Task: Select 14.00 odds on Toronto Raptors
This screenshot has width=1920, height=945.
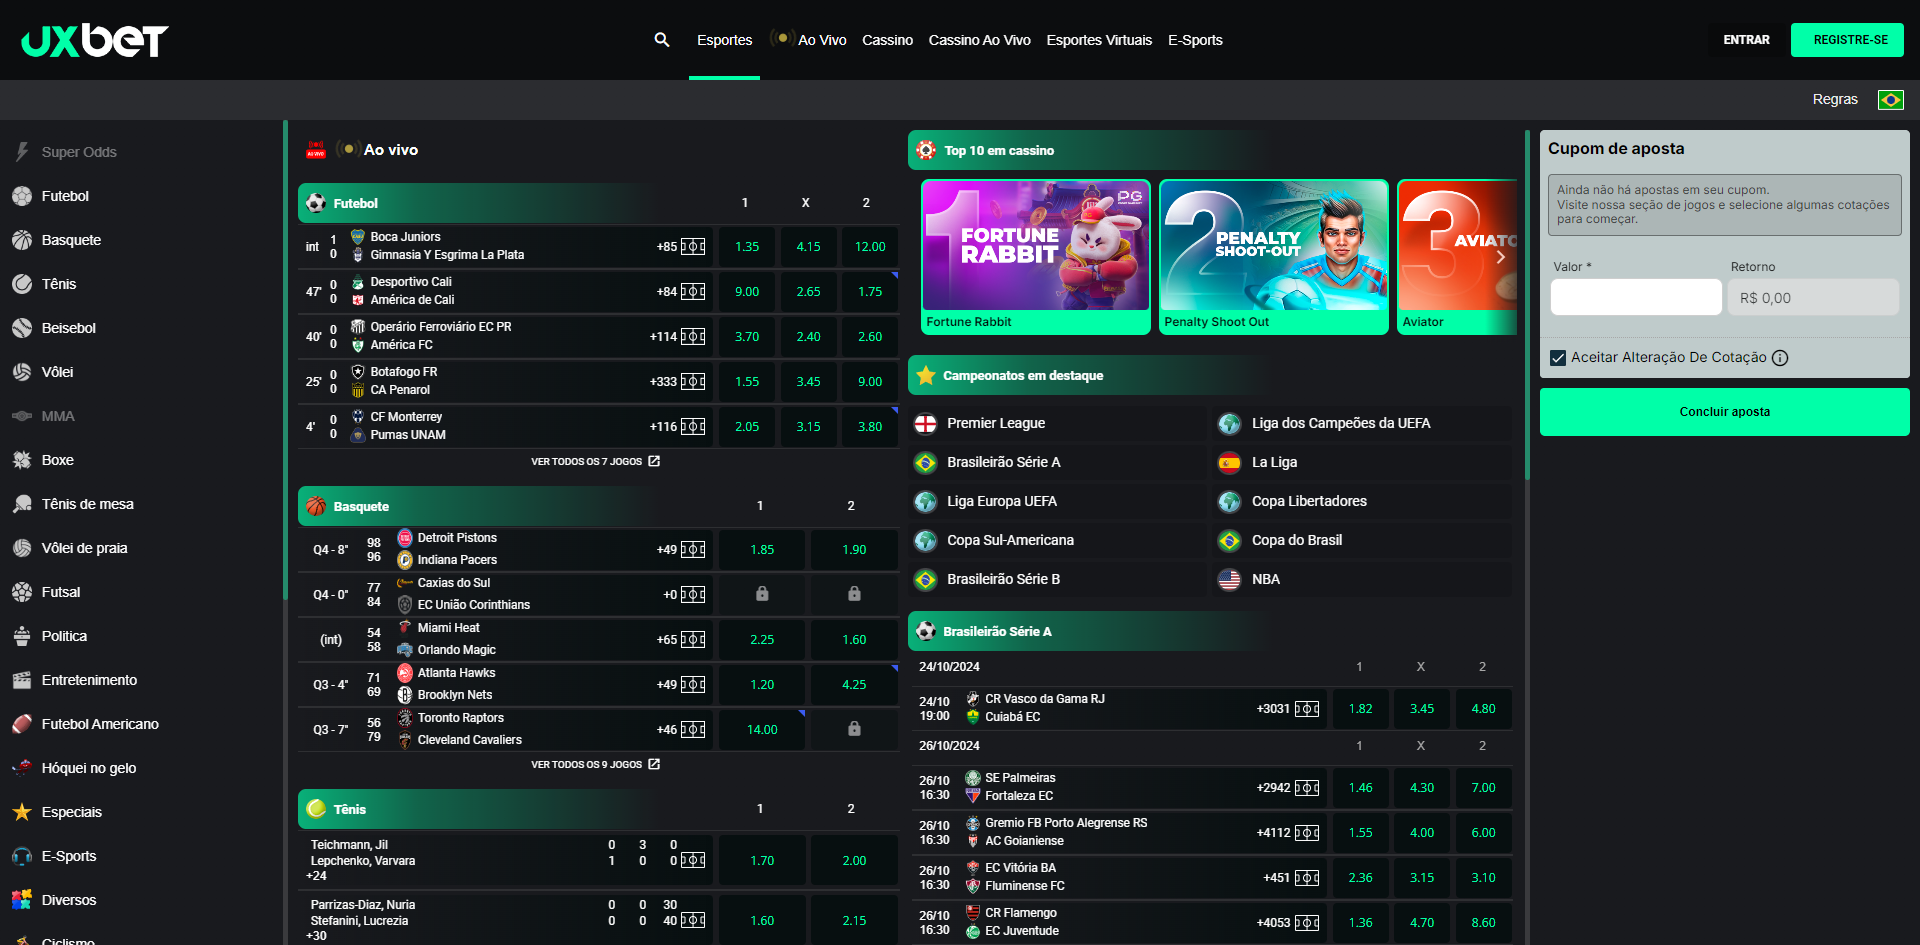Action: (762, 730)
